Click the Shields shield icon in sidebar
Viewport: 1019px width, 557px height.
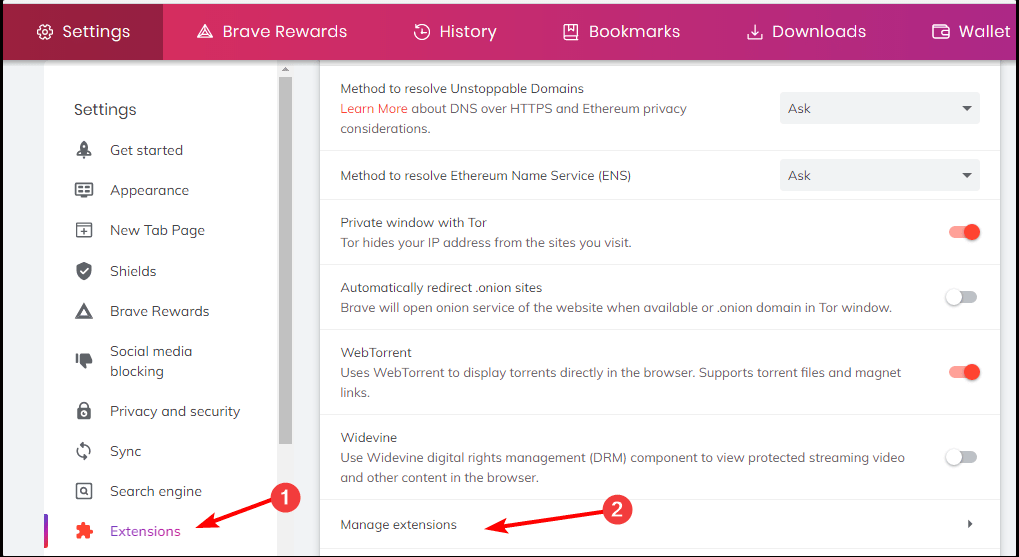pos(84,271)
